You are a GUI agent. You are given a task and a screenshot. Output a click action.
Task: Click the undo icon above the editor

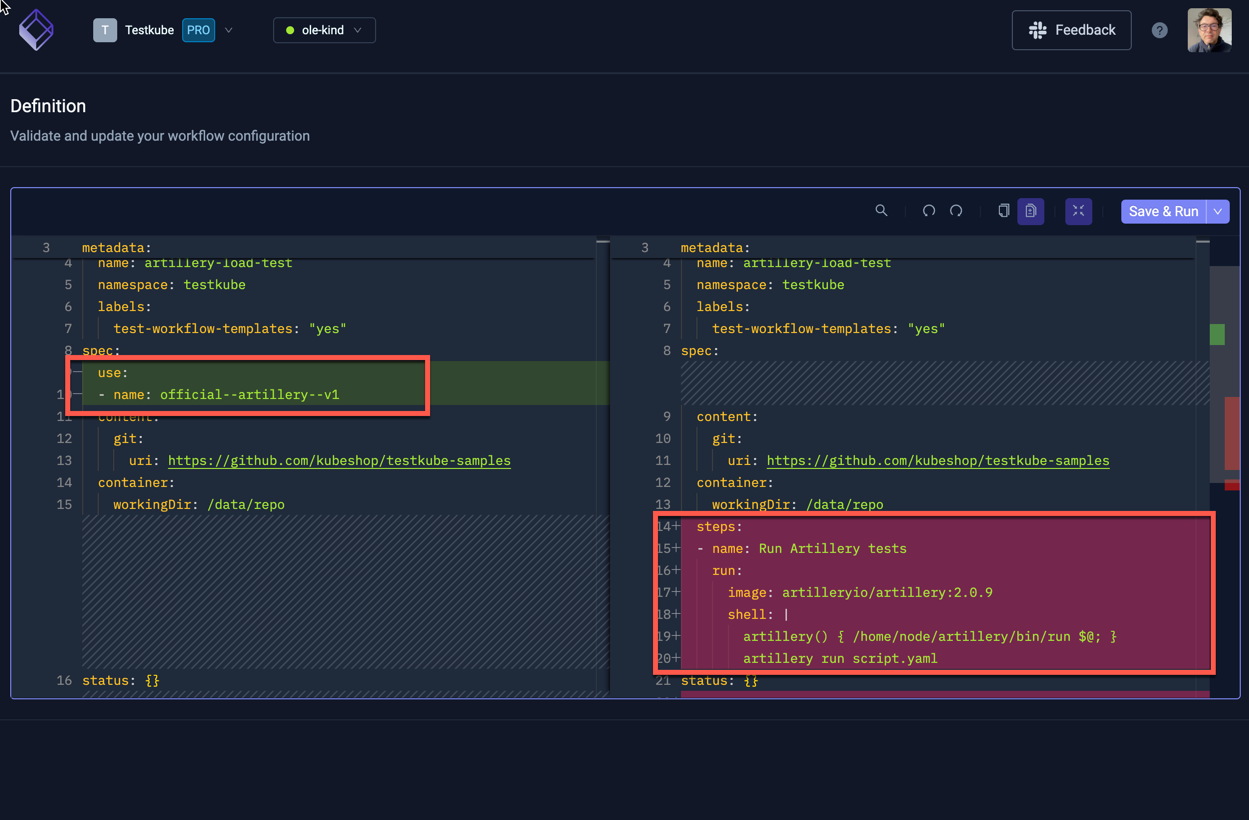click(x=928, y=211)
